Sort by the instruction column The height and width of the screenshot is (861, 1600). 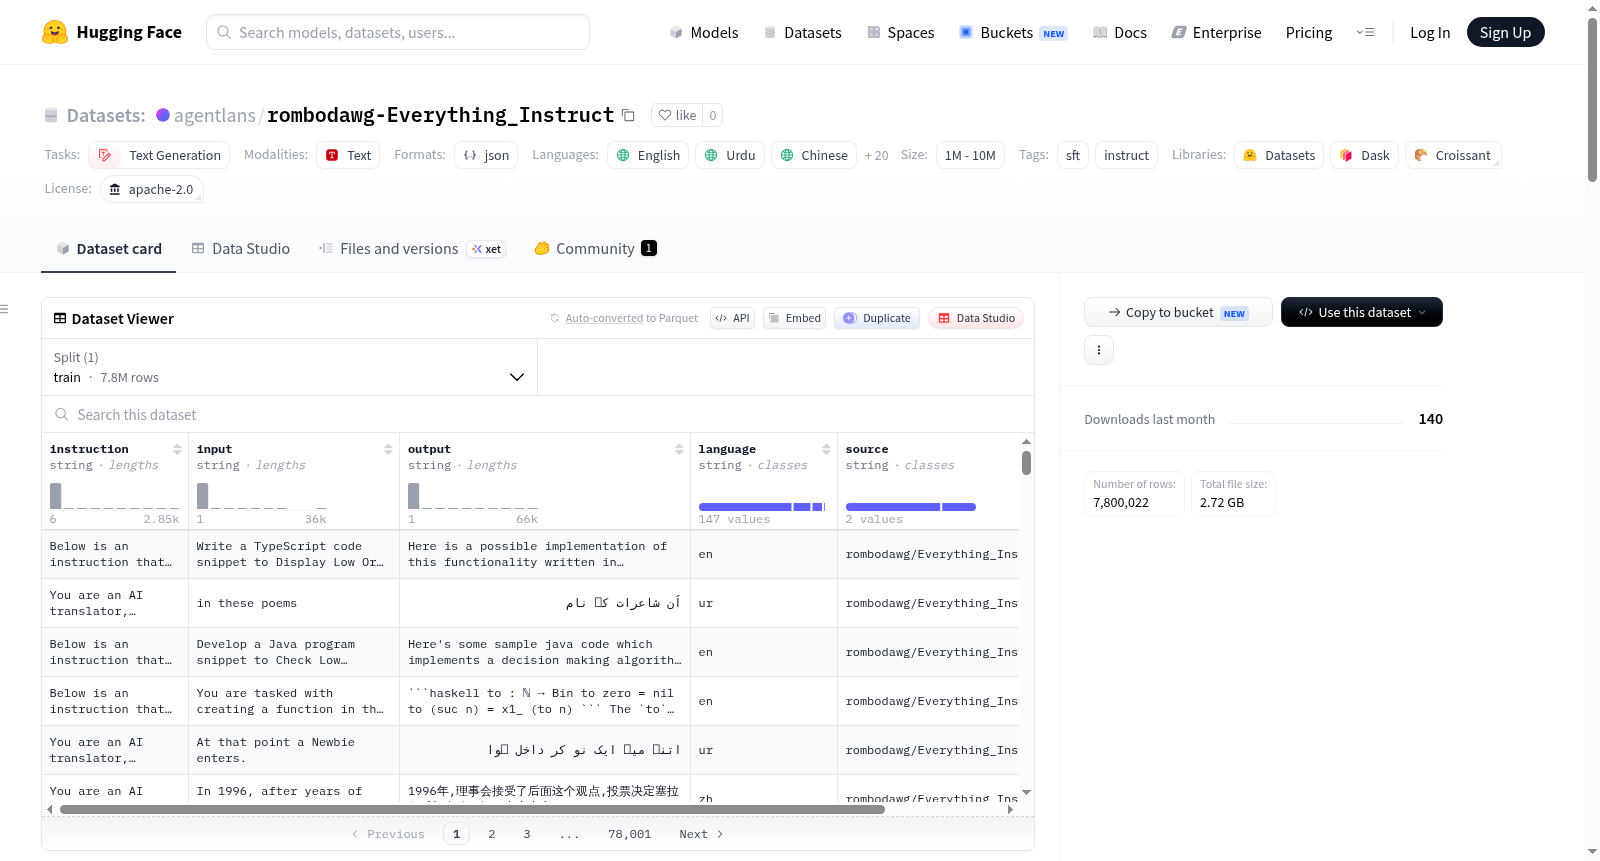[177, 449]
